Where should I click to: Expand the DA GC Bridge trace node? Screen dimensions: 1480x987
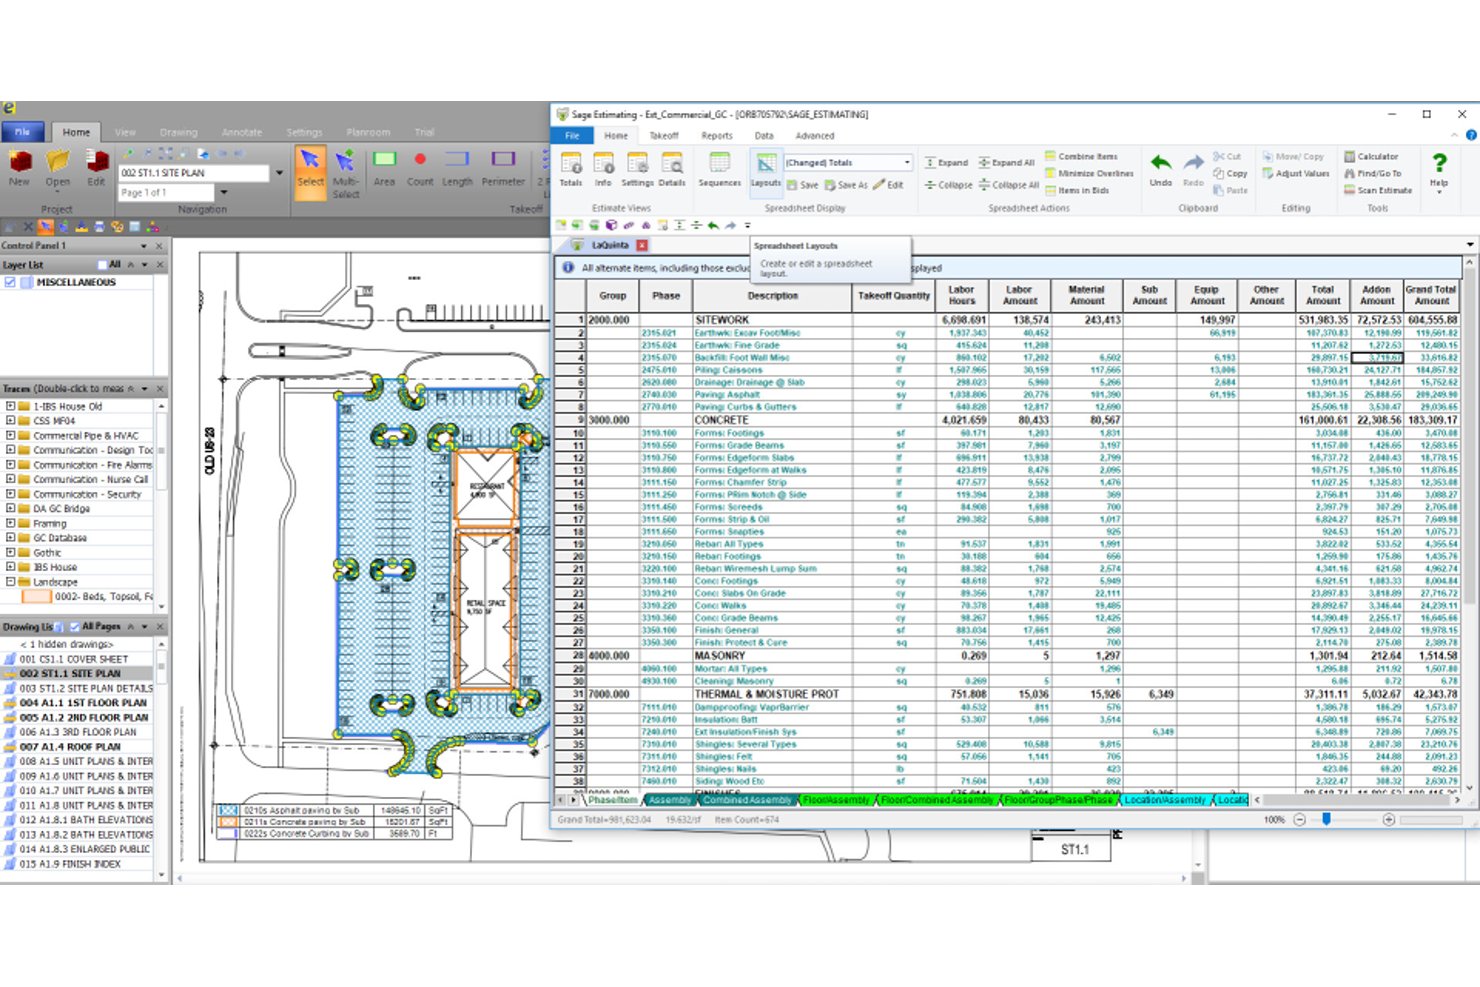click(x=10, y=509)
